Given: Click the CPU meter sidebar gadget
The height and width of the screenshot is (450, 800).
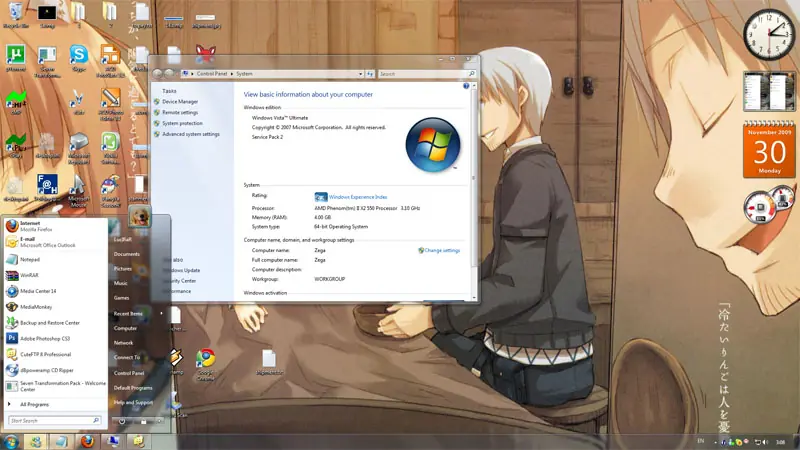Looking at the screenshot, I should pos(768,205).
